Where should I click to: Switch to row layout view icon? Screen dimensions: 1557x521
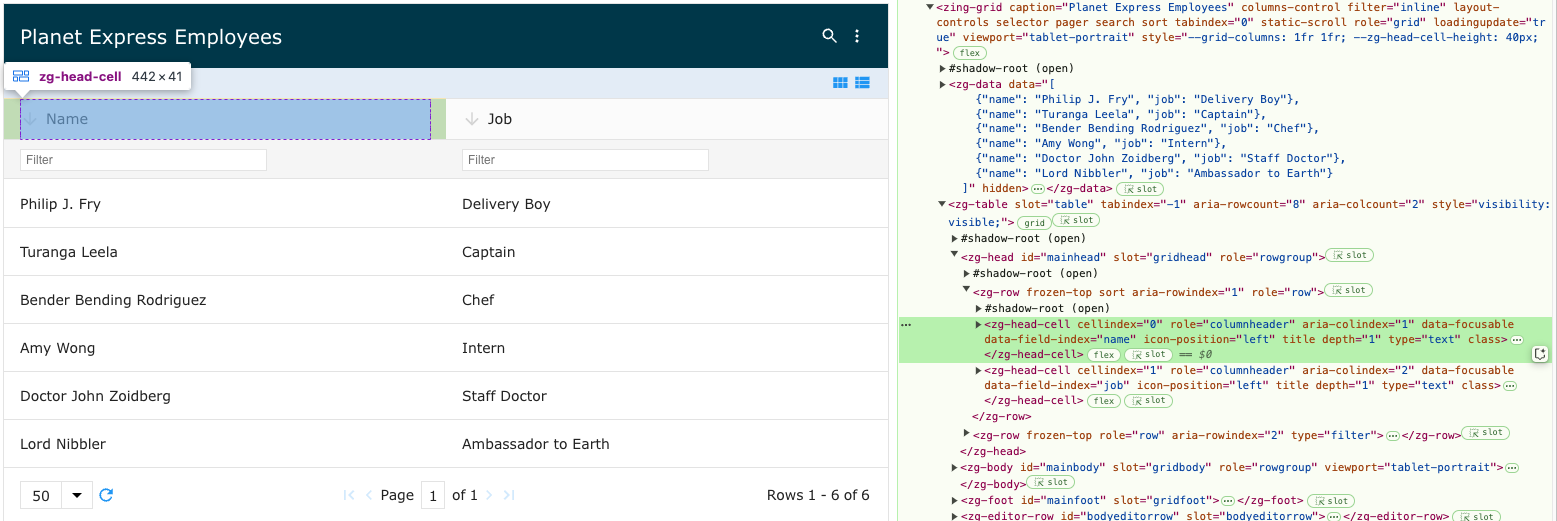(862, 83)
